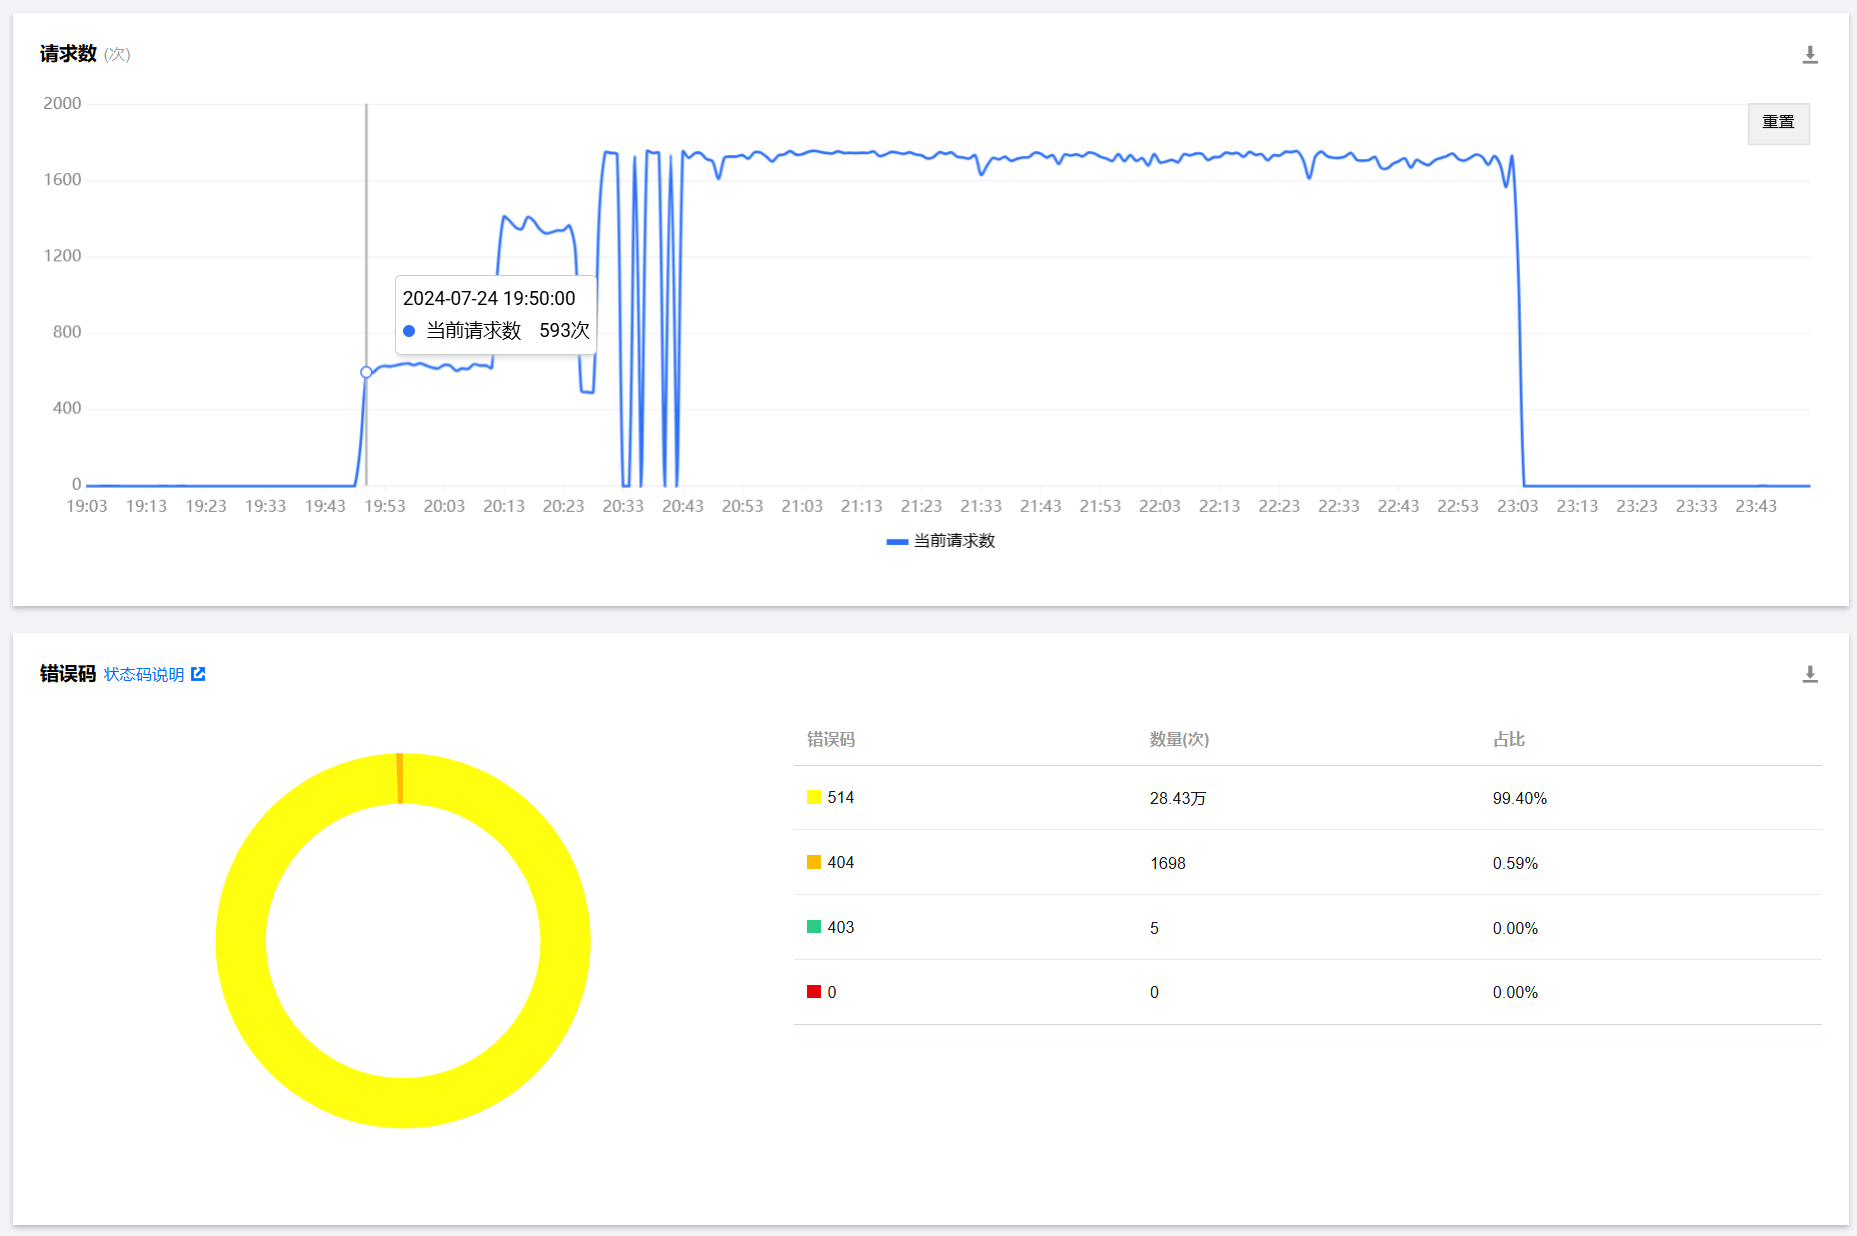Click the 1698 count cell
The height and width of the screenshot is (1236, 1857).
tap(1167, 863)
